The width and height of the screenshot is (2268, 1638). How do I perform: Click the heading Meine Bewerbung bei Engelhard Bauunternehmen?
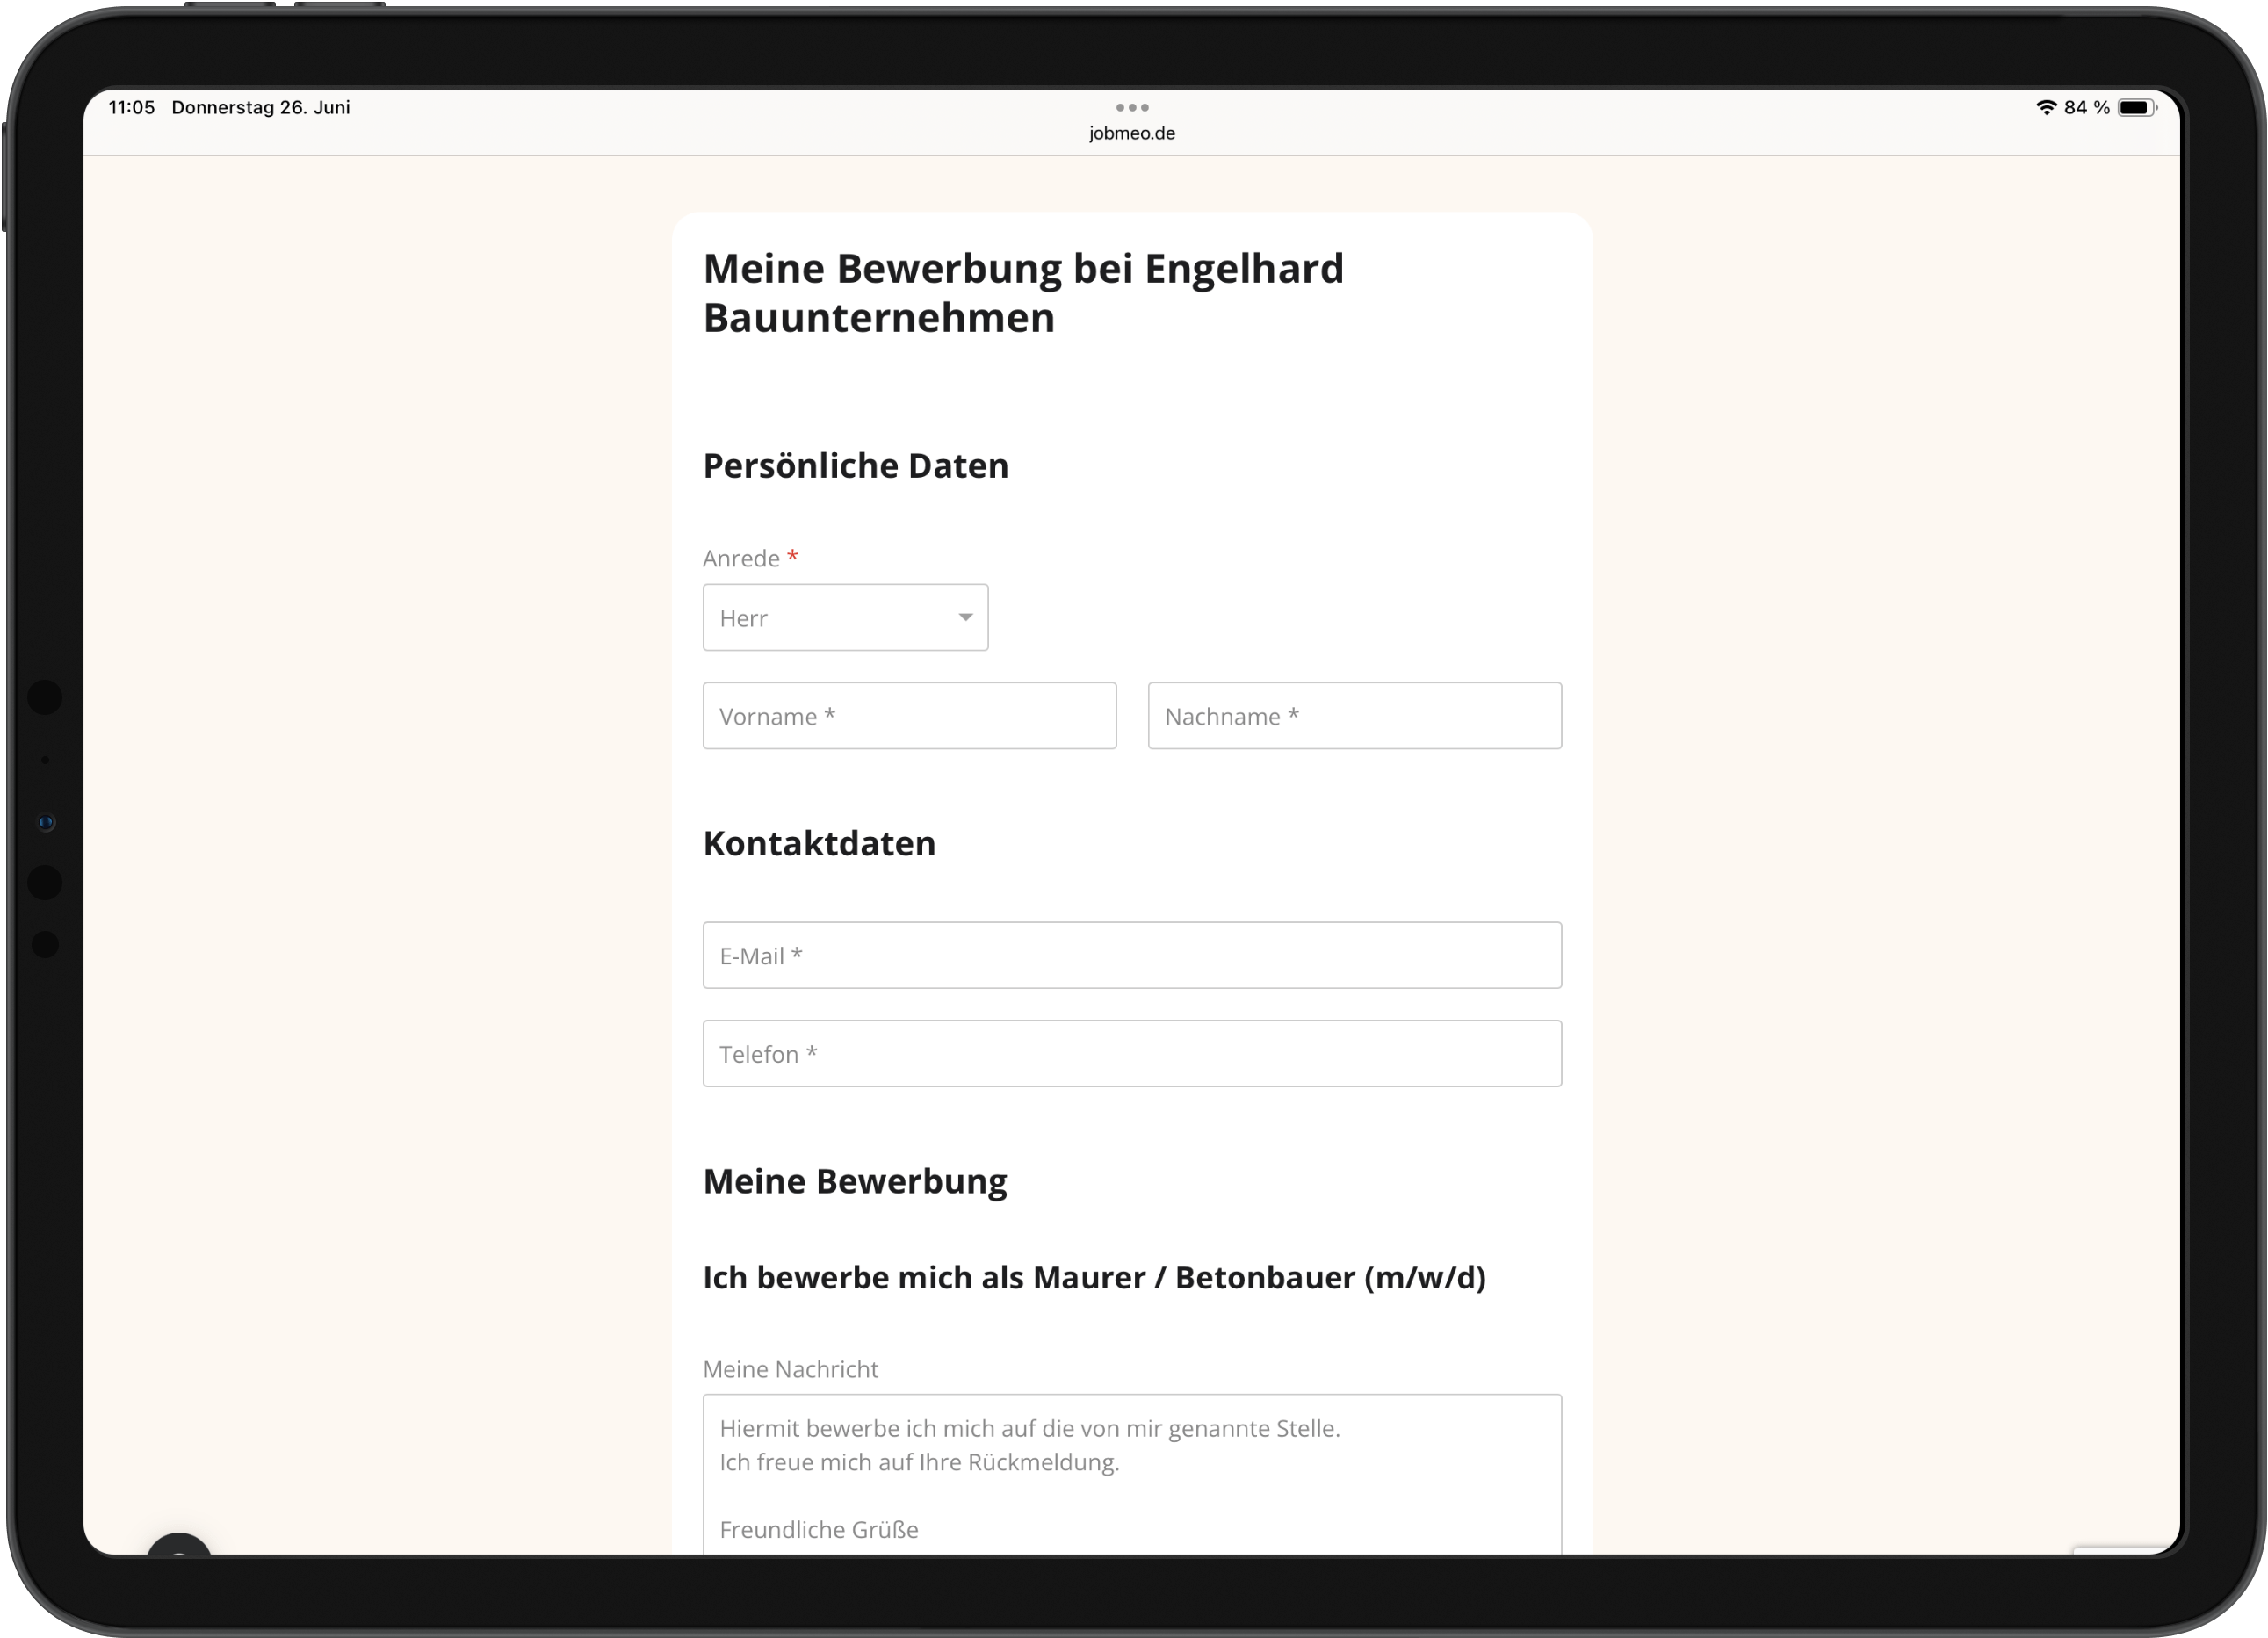coord(1023,293)
